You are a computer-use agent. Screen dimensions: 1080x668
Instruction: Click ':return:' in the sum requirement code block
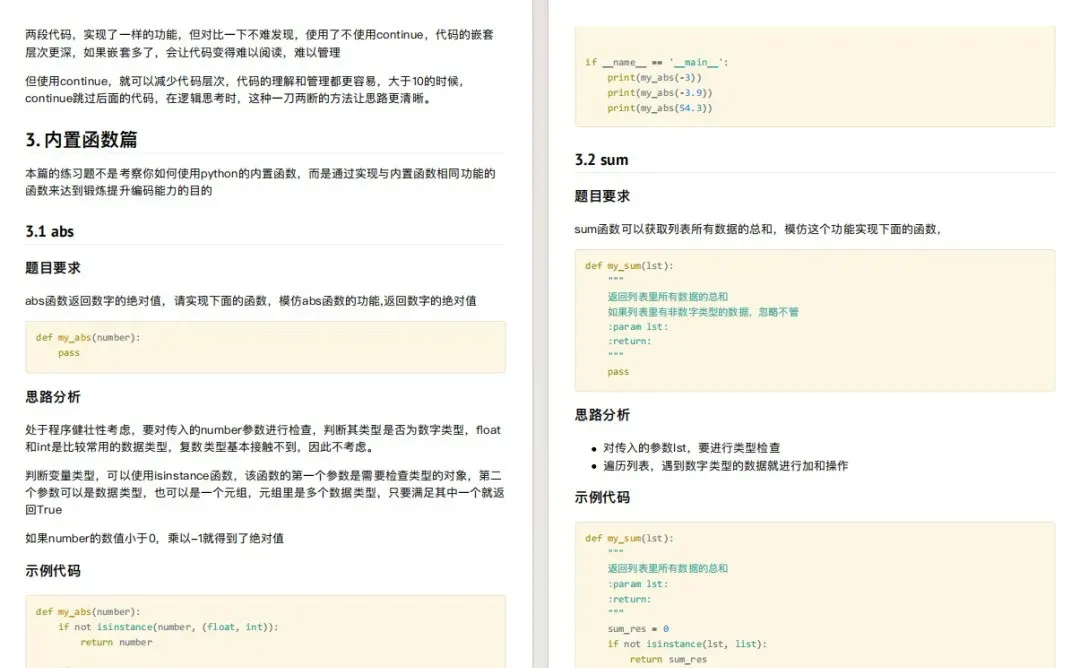tap(629, 341)
